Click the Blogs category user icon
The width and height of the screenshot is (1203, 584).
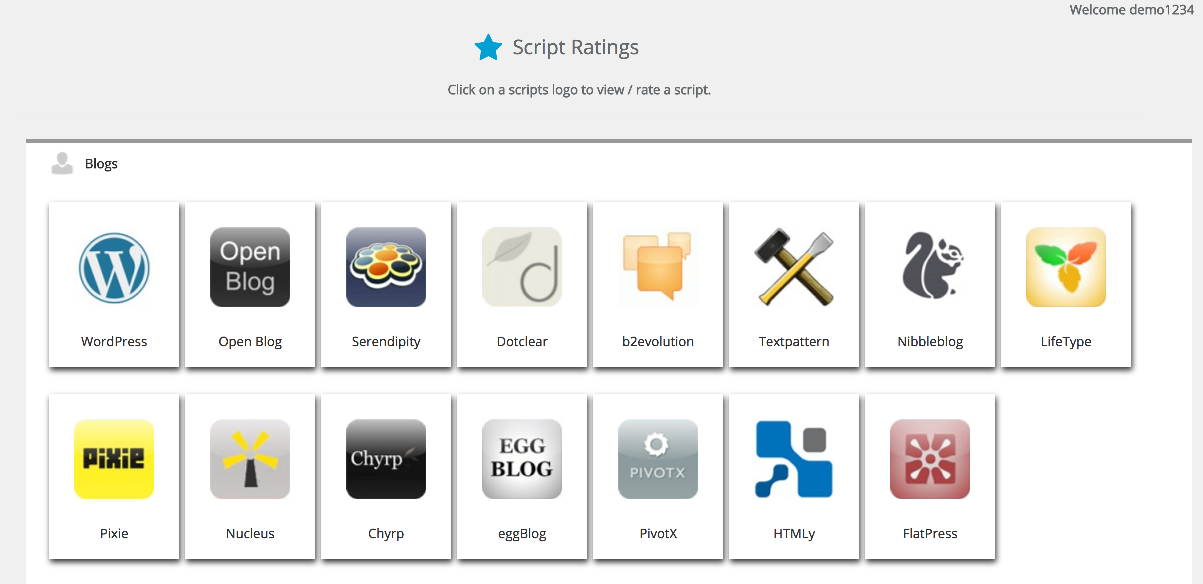pyautogui.click(x=62, y=163)
